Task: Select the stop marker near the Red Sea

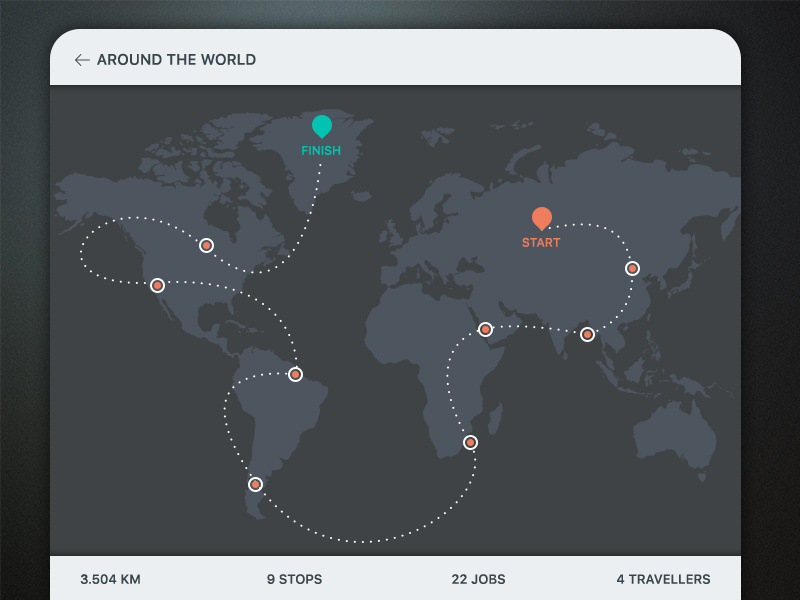Action: pyautogui.click(x=485, y=330)
